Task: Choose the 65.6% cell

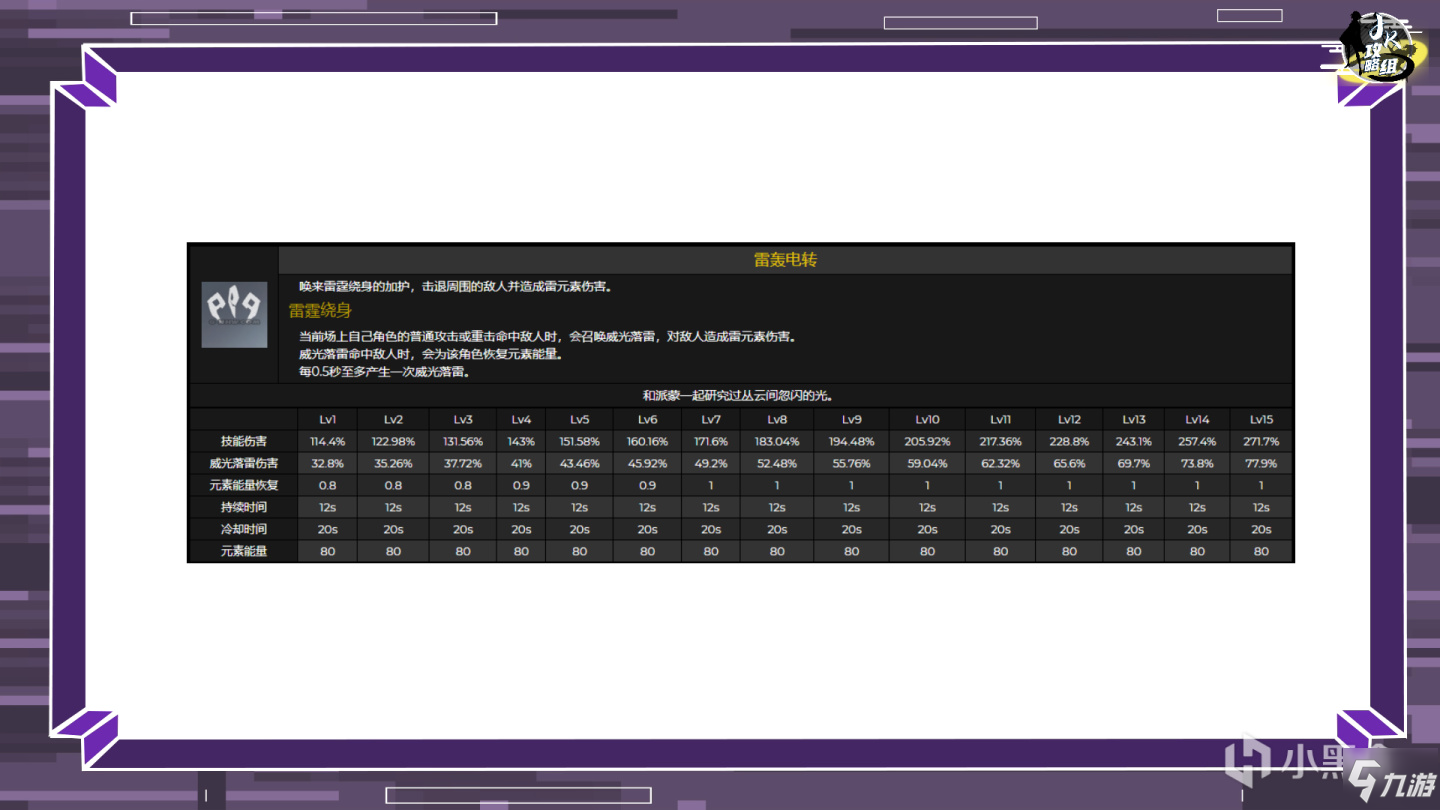Action: point(1069,463)
